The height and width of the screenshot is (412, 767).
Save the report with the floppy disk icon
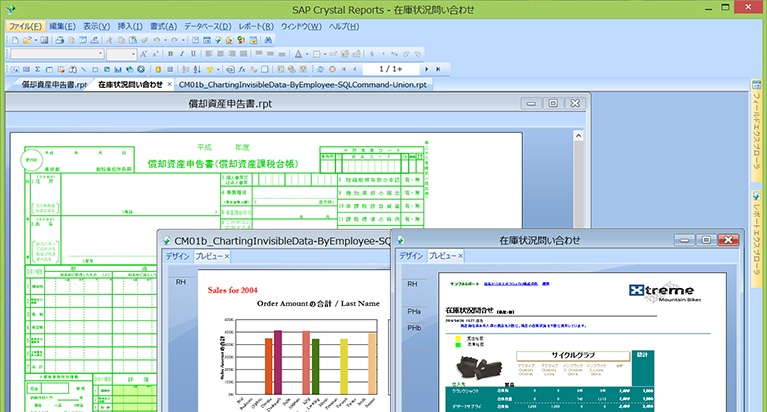coord(45,40)
